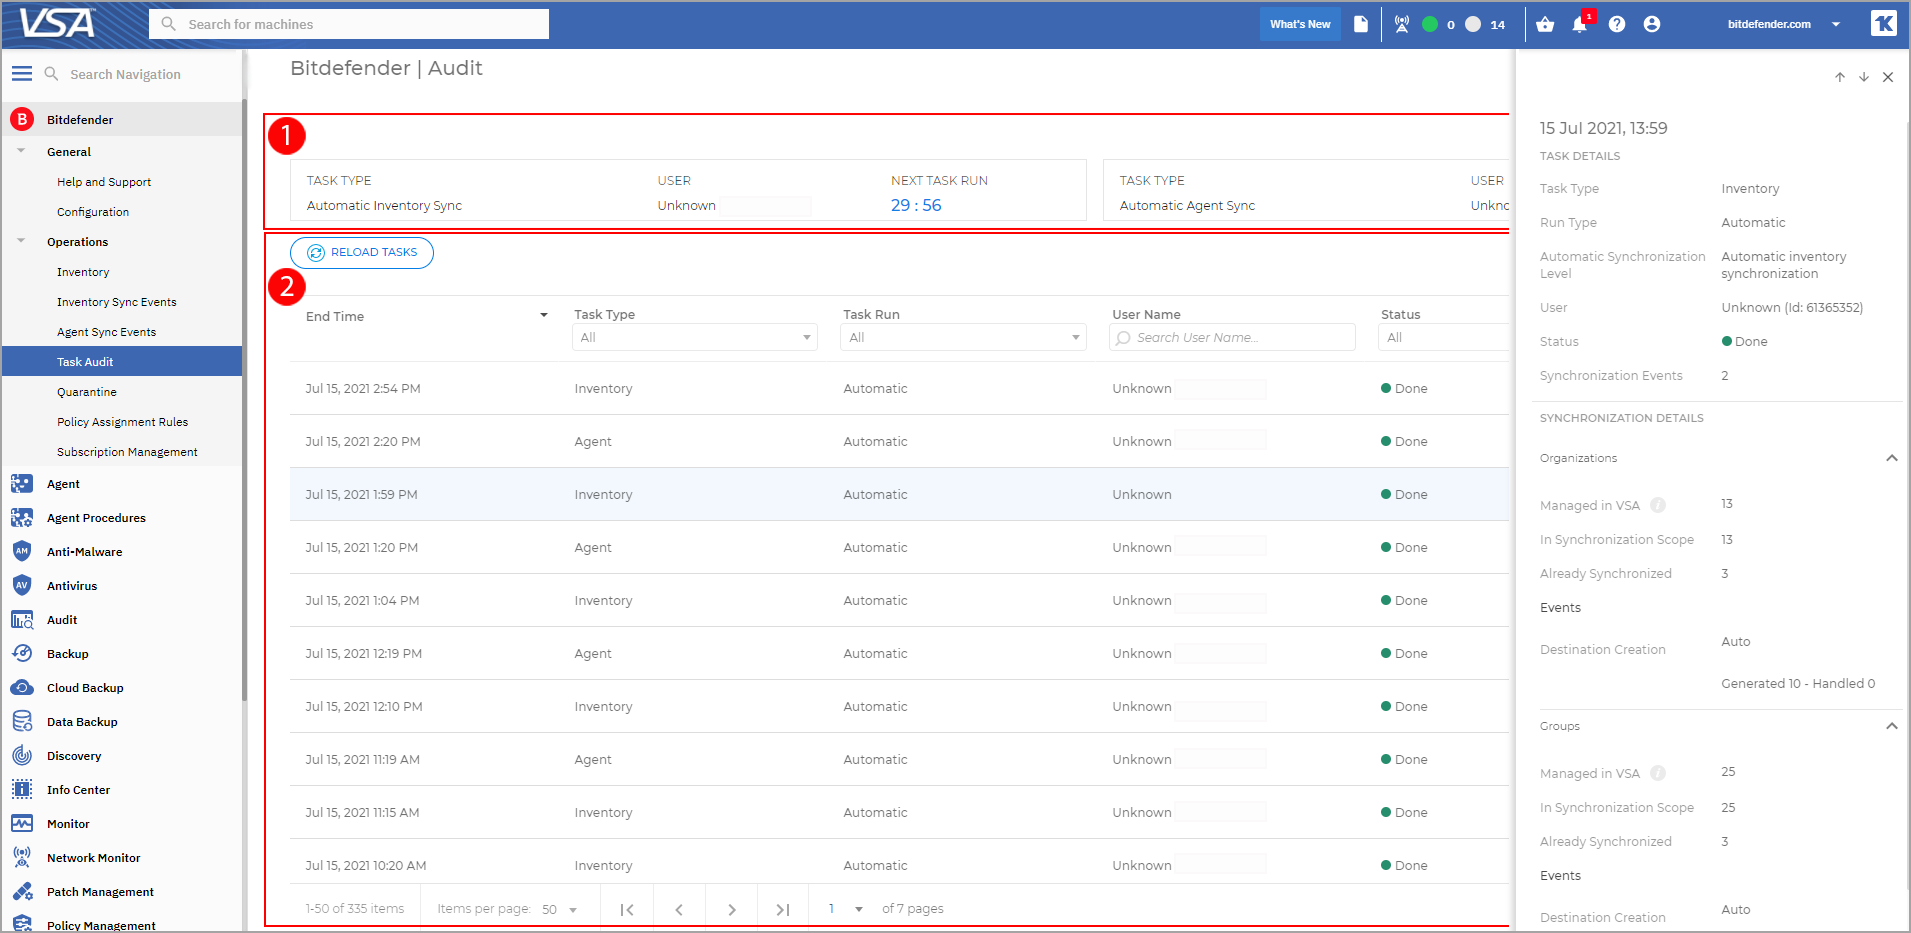Open the user account profile icon
The image size is (1911, 933).
click(x=1652, y=25)
